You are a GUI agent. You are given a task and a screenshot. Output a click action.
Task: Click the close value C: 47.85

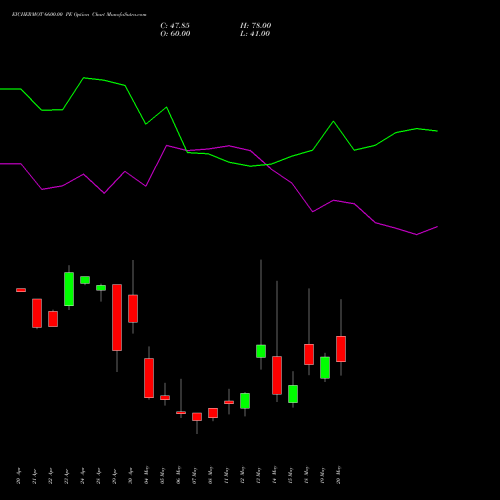pyautogui.click(x=175, y=26)
